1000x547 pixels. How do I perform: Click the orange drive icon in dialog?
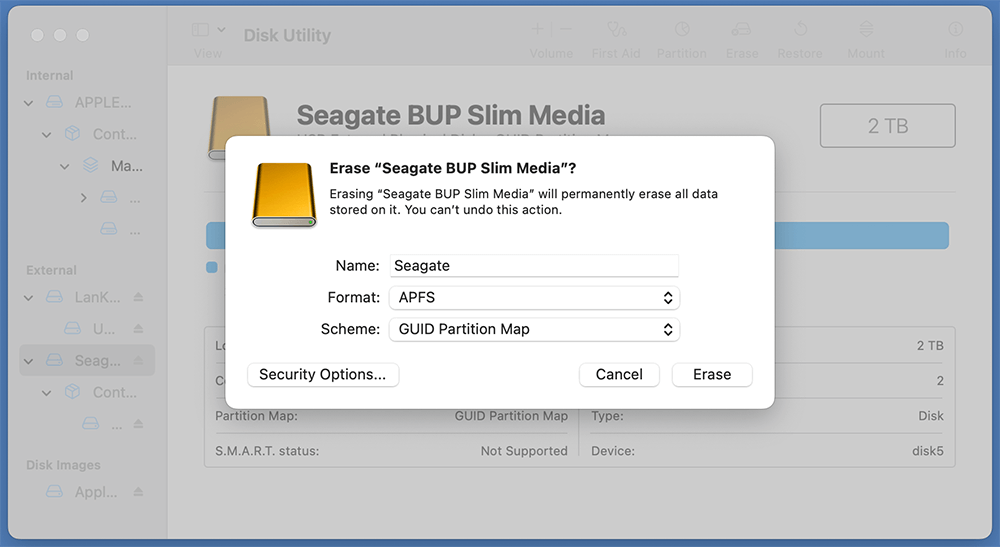[x=284, y=195]
